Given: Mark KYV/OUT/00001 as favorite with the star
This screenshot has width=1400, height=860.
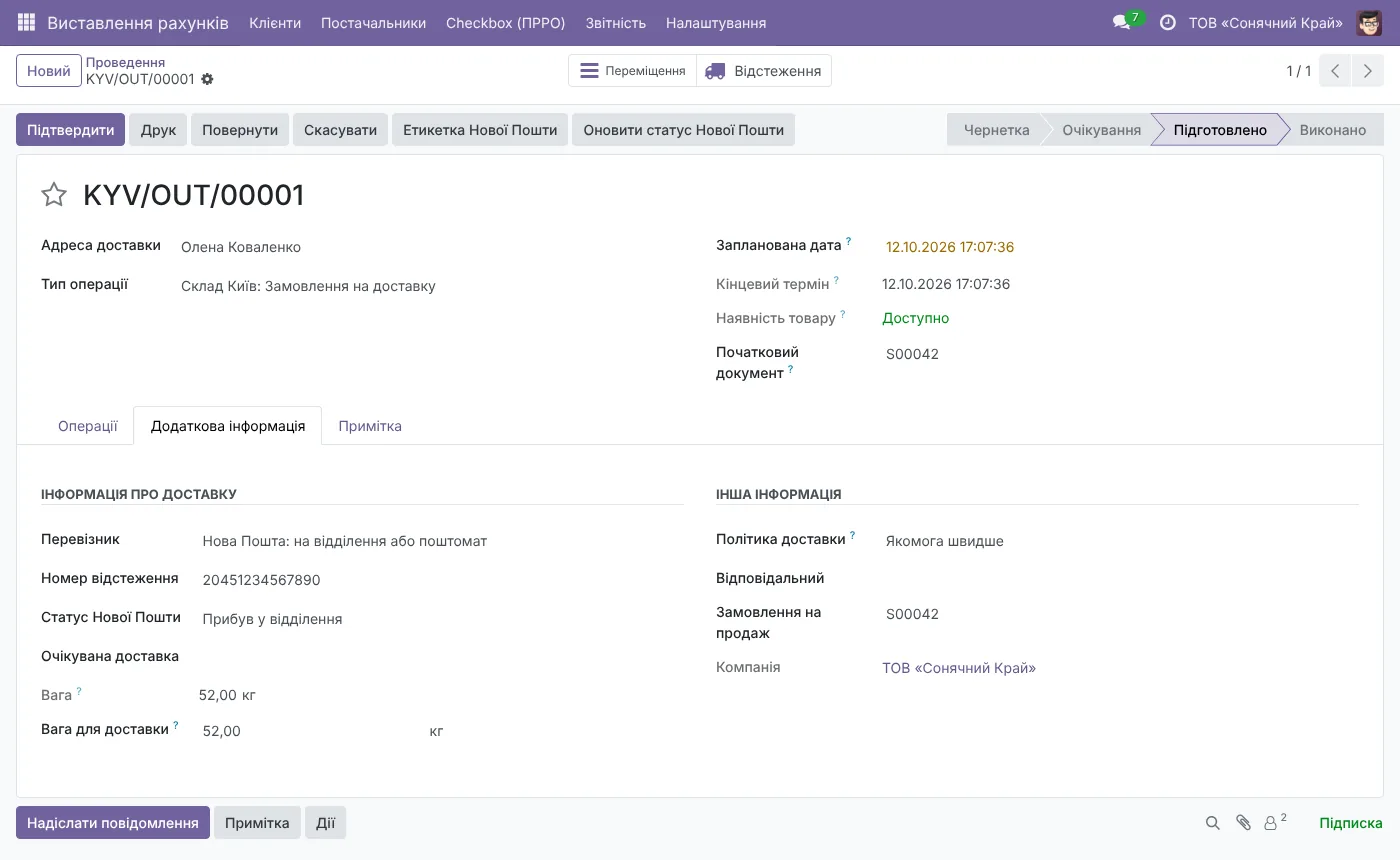Looking at the screenshot, I should (54, 195).
